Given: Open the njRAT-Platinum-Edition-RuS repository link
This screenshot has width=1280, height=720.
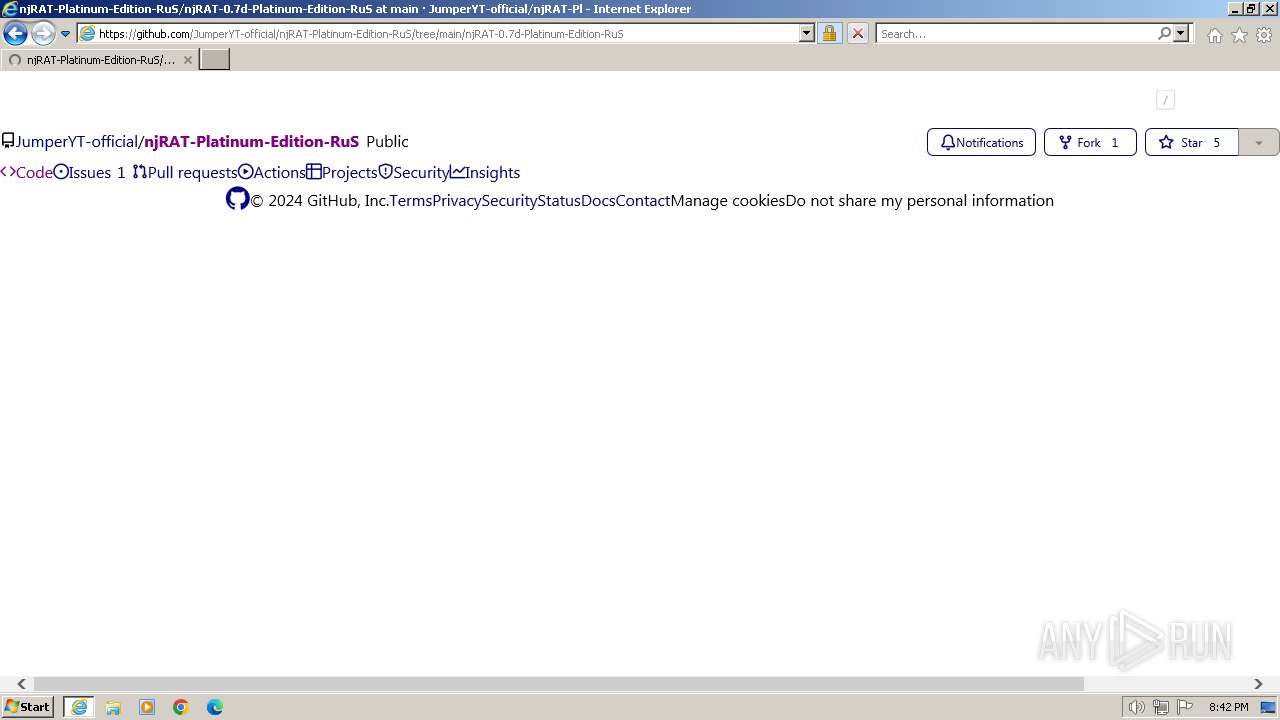Looking at the screenshot, I should point(251,142).
